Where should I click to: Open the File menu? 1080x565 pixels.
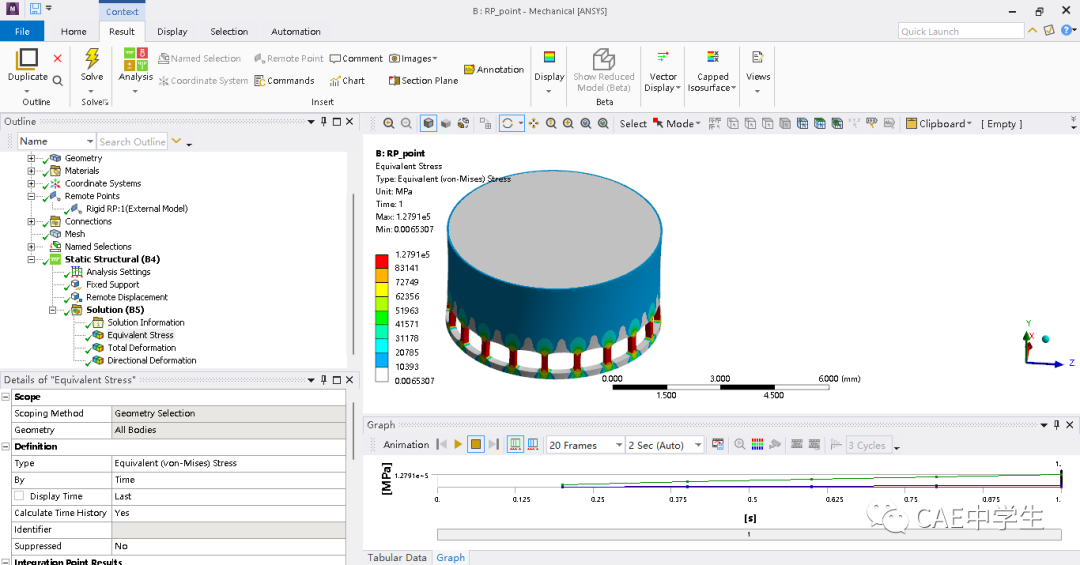pos(22,31)
